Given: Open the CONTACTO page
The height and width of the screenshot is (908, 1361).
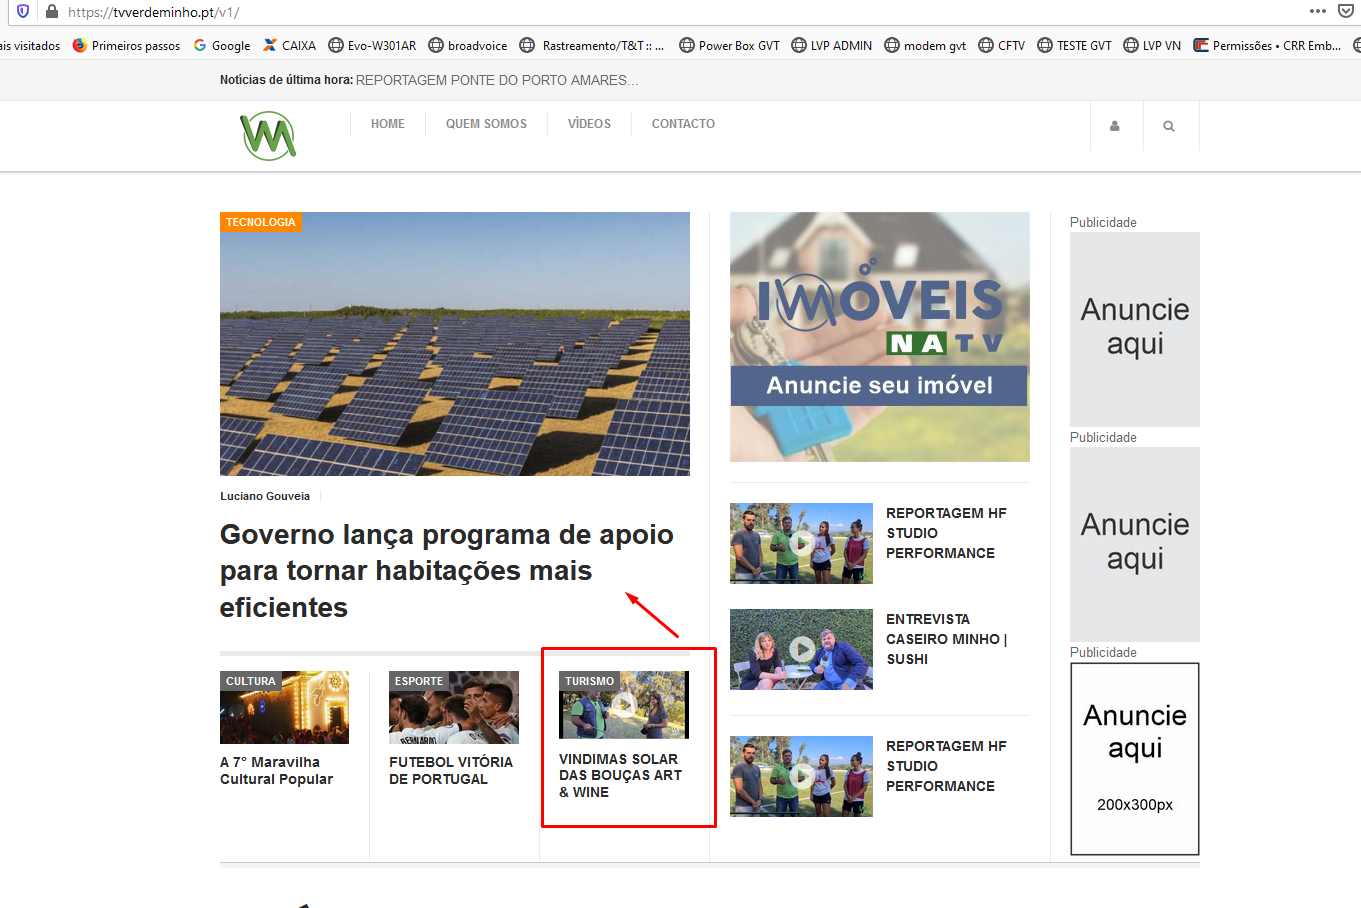Looking at the screenshot, I should (x=683, y=124).
